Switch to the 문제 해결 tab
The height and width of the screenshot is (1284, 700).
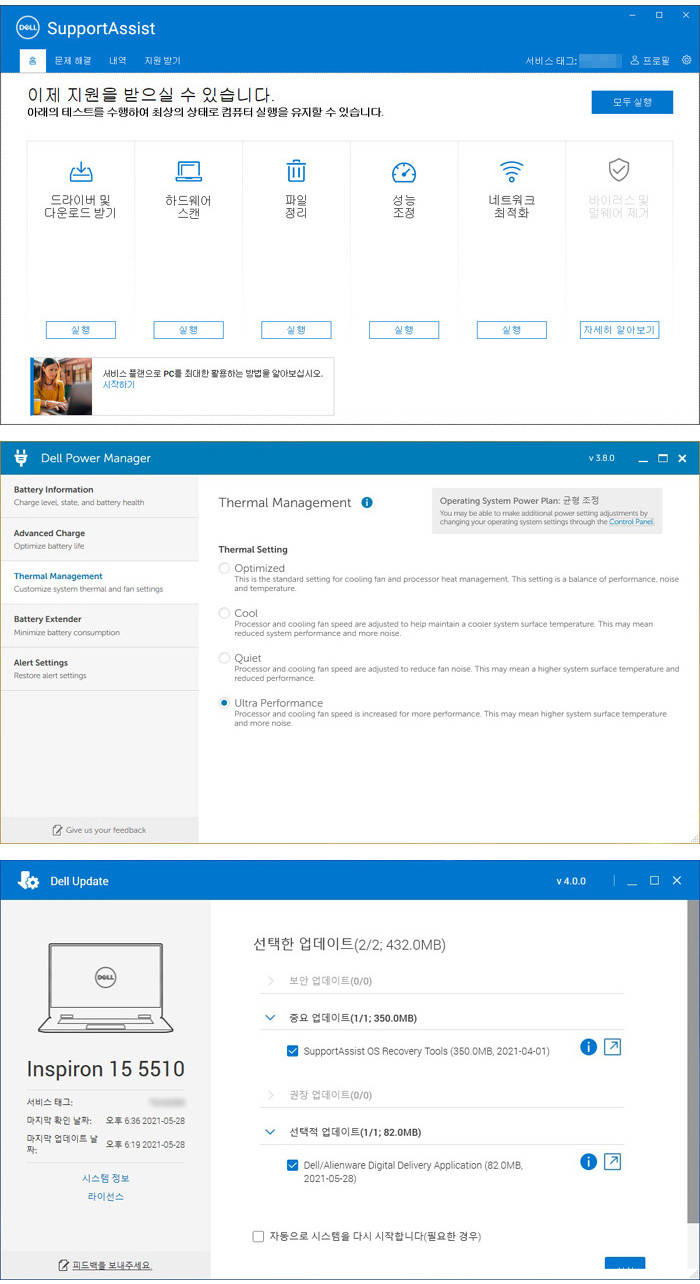(x=73, y=61)
